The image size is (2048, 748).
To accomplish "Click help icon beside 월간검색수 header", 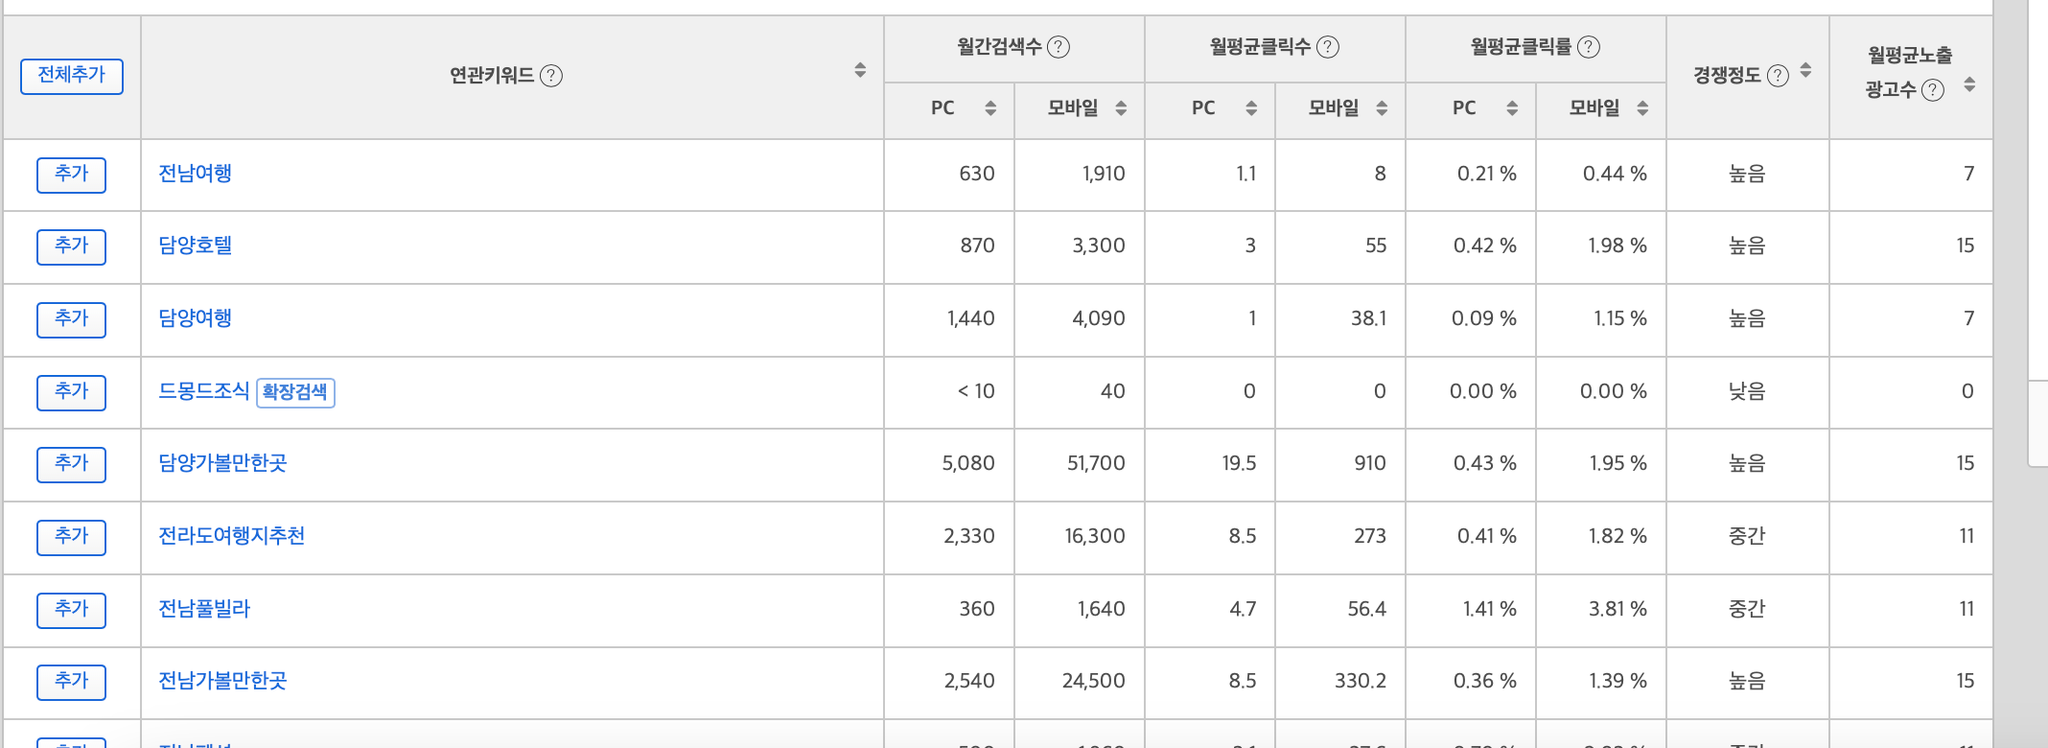I will (1058, 47).
